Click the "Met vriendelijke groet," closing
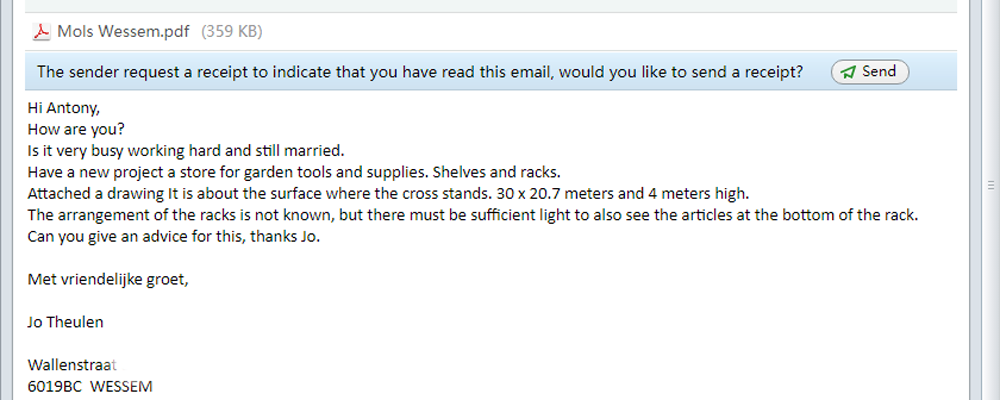Screen dimensions: 1000x400 click(108, 280)
